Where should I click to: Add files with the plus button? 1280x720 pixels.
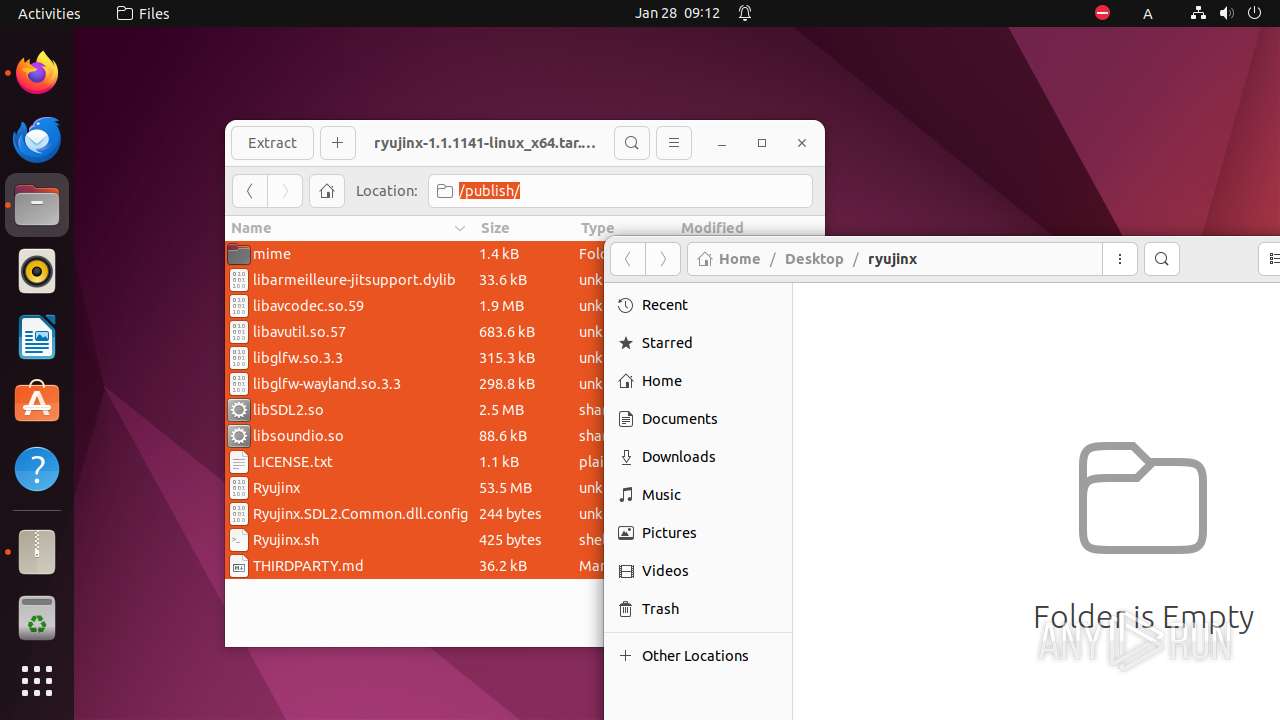click(338, 143)
